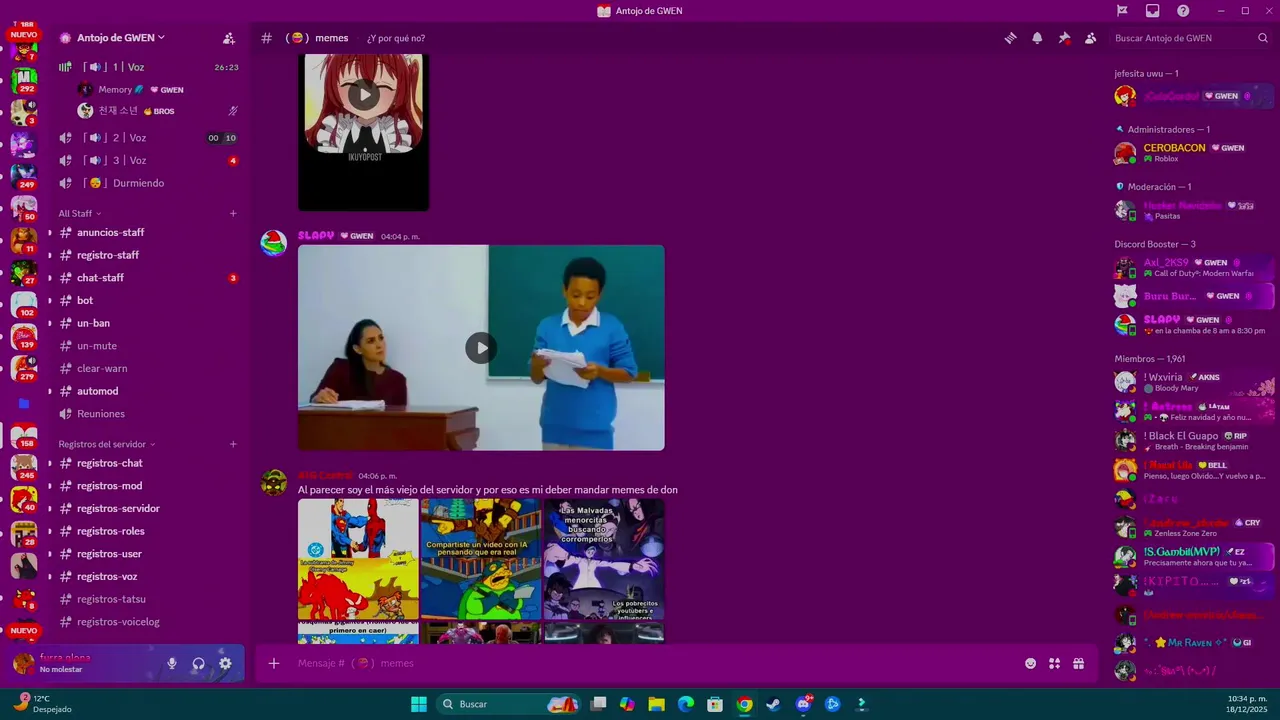The width and height of the screenshot is (1280, 720).
Task: Join the Durmiendo voice channel
Action: click(148, 183)
